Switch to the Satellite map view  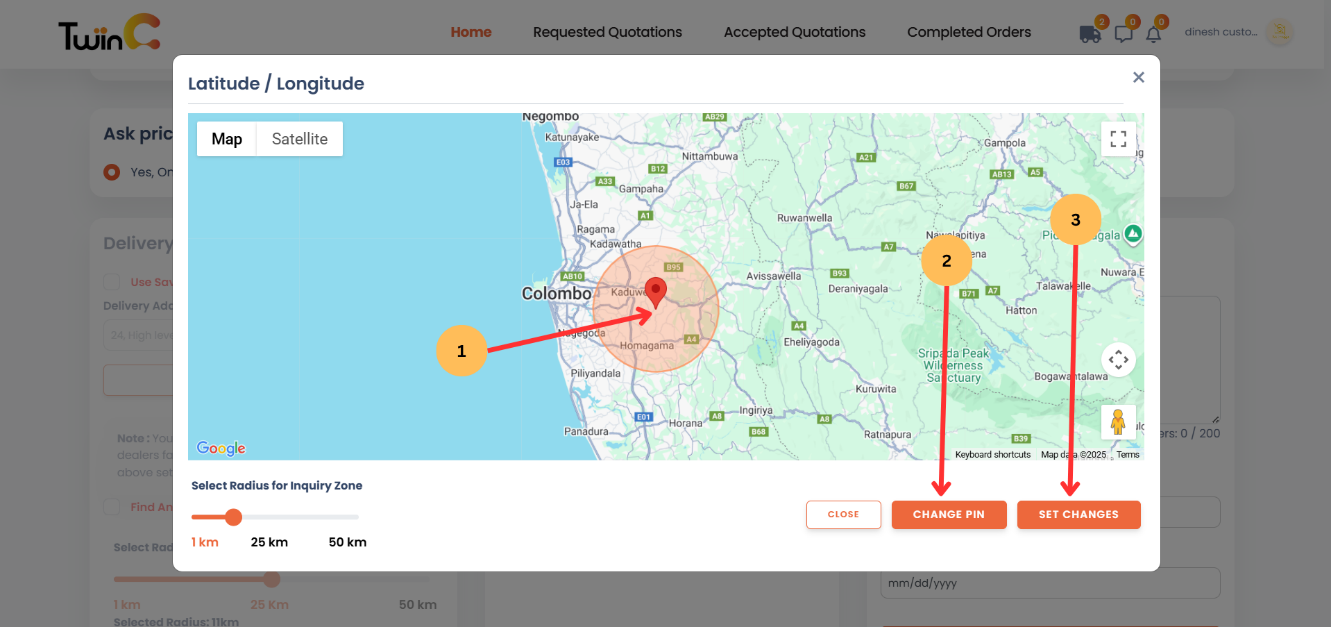(298, 139)
